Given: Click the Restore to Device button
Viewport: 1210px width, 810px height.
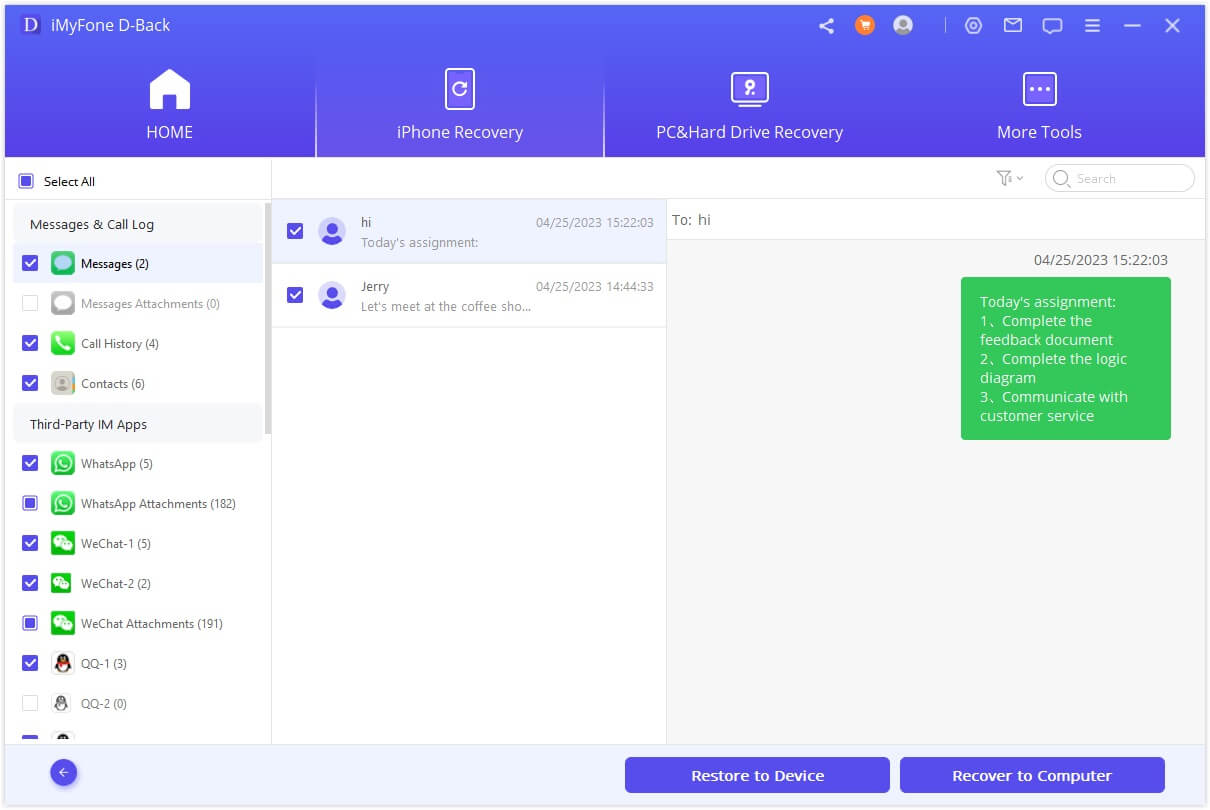Looking at the screenshot, I should 757,775.
